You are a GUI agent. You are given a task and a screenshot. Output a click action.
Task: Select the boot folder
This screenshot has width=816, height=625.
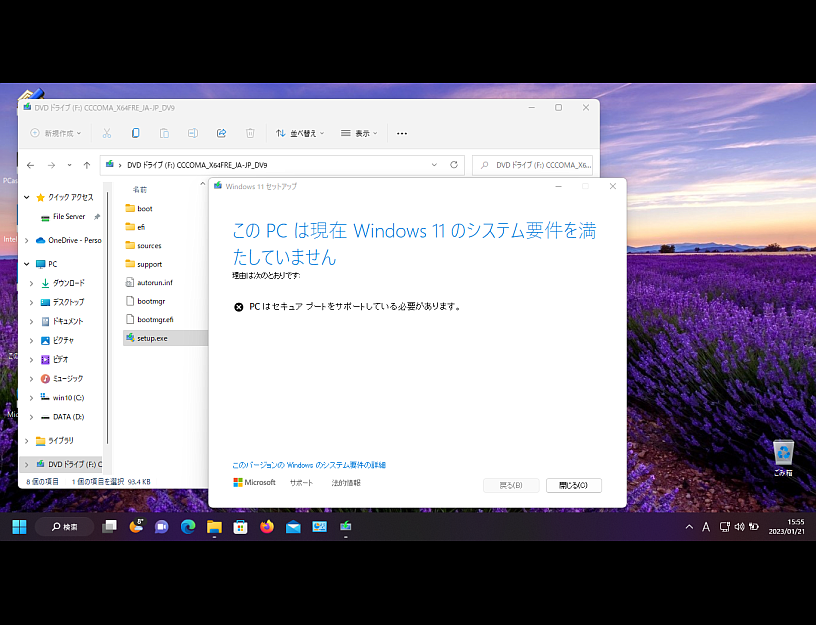point(145,209)
